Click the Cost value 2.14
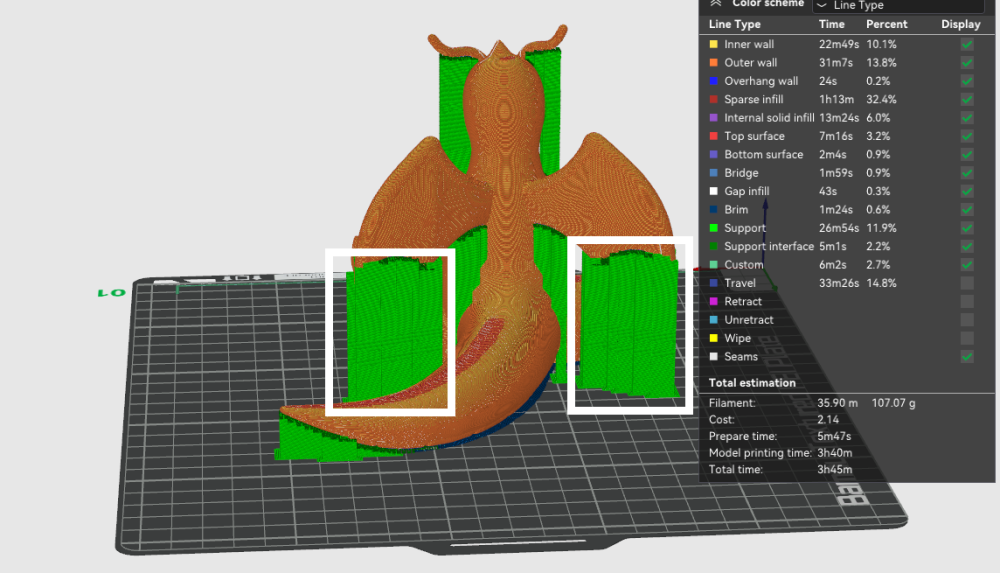 (828, 420)
